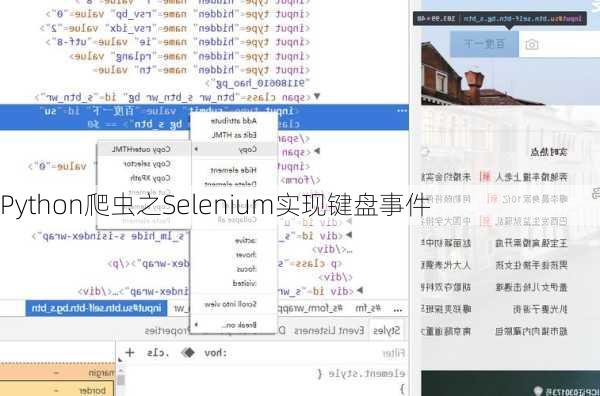The height and width of the screenshot is (396, 600).
Task: Select the hidden input row named rqlang
Action: (x=189, y=56)
